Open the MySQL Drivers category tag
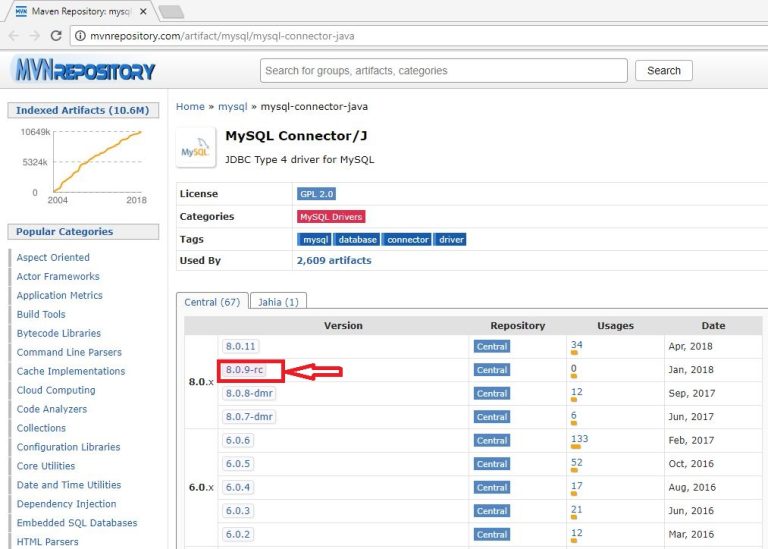The image size is (768, 549). pyautogui.click(x=331, y=216)
